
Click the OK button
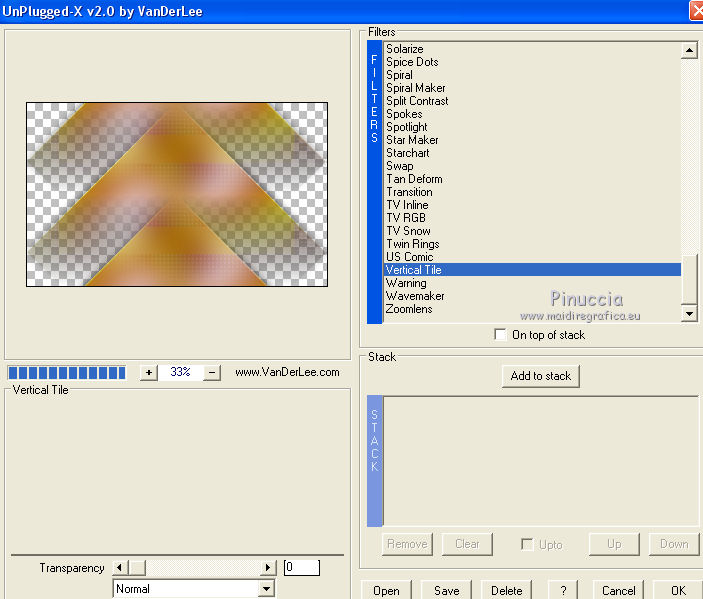tap(678, 590)
